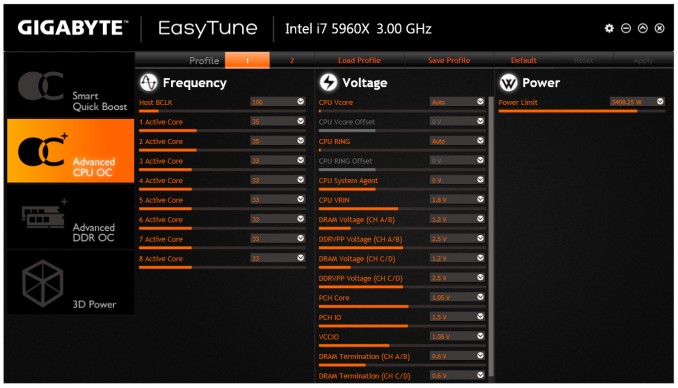This screenshot has height=388, width=678.
Task: Click Load Profile
Action: pos(359,60)
